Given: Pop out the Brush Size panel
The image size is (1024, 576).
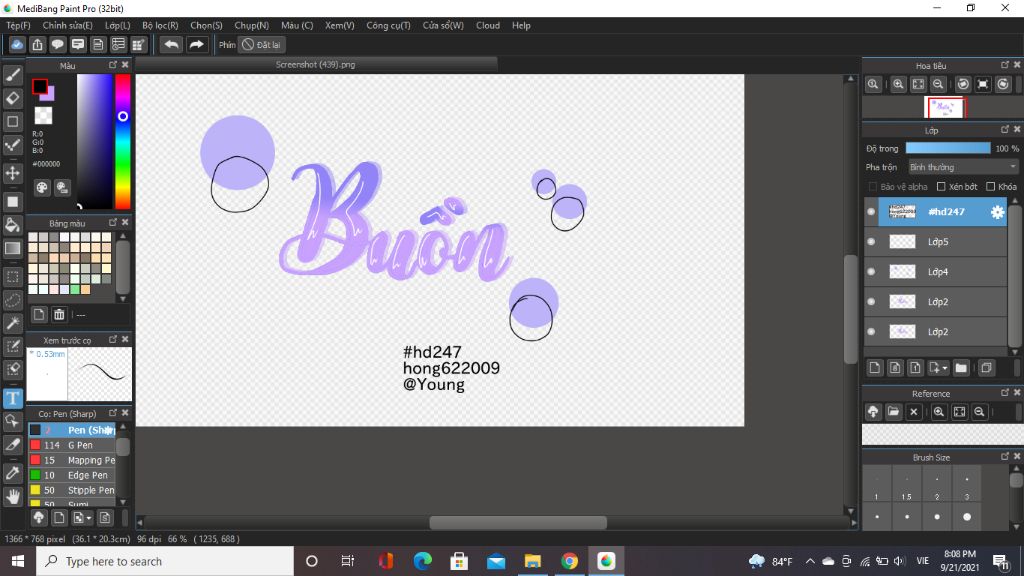Looking at the screenshot, I should 1005,456.
